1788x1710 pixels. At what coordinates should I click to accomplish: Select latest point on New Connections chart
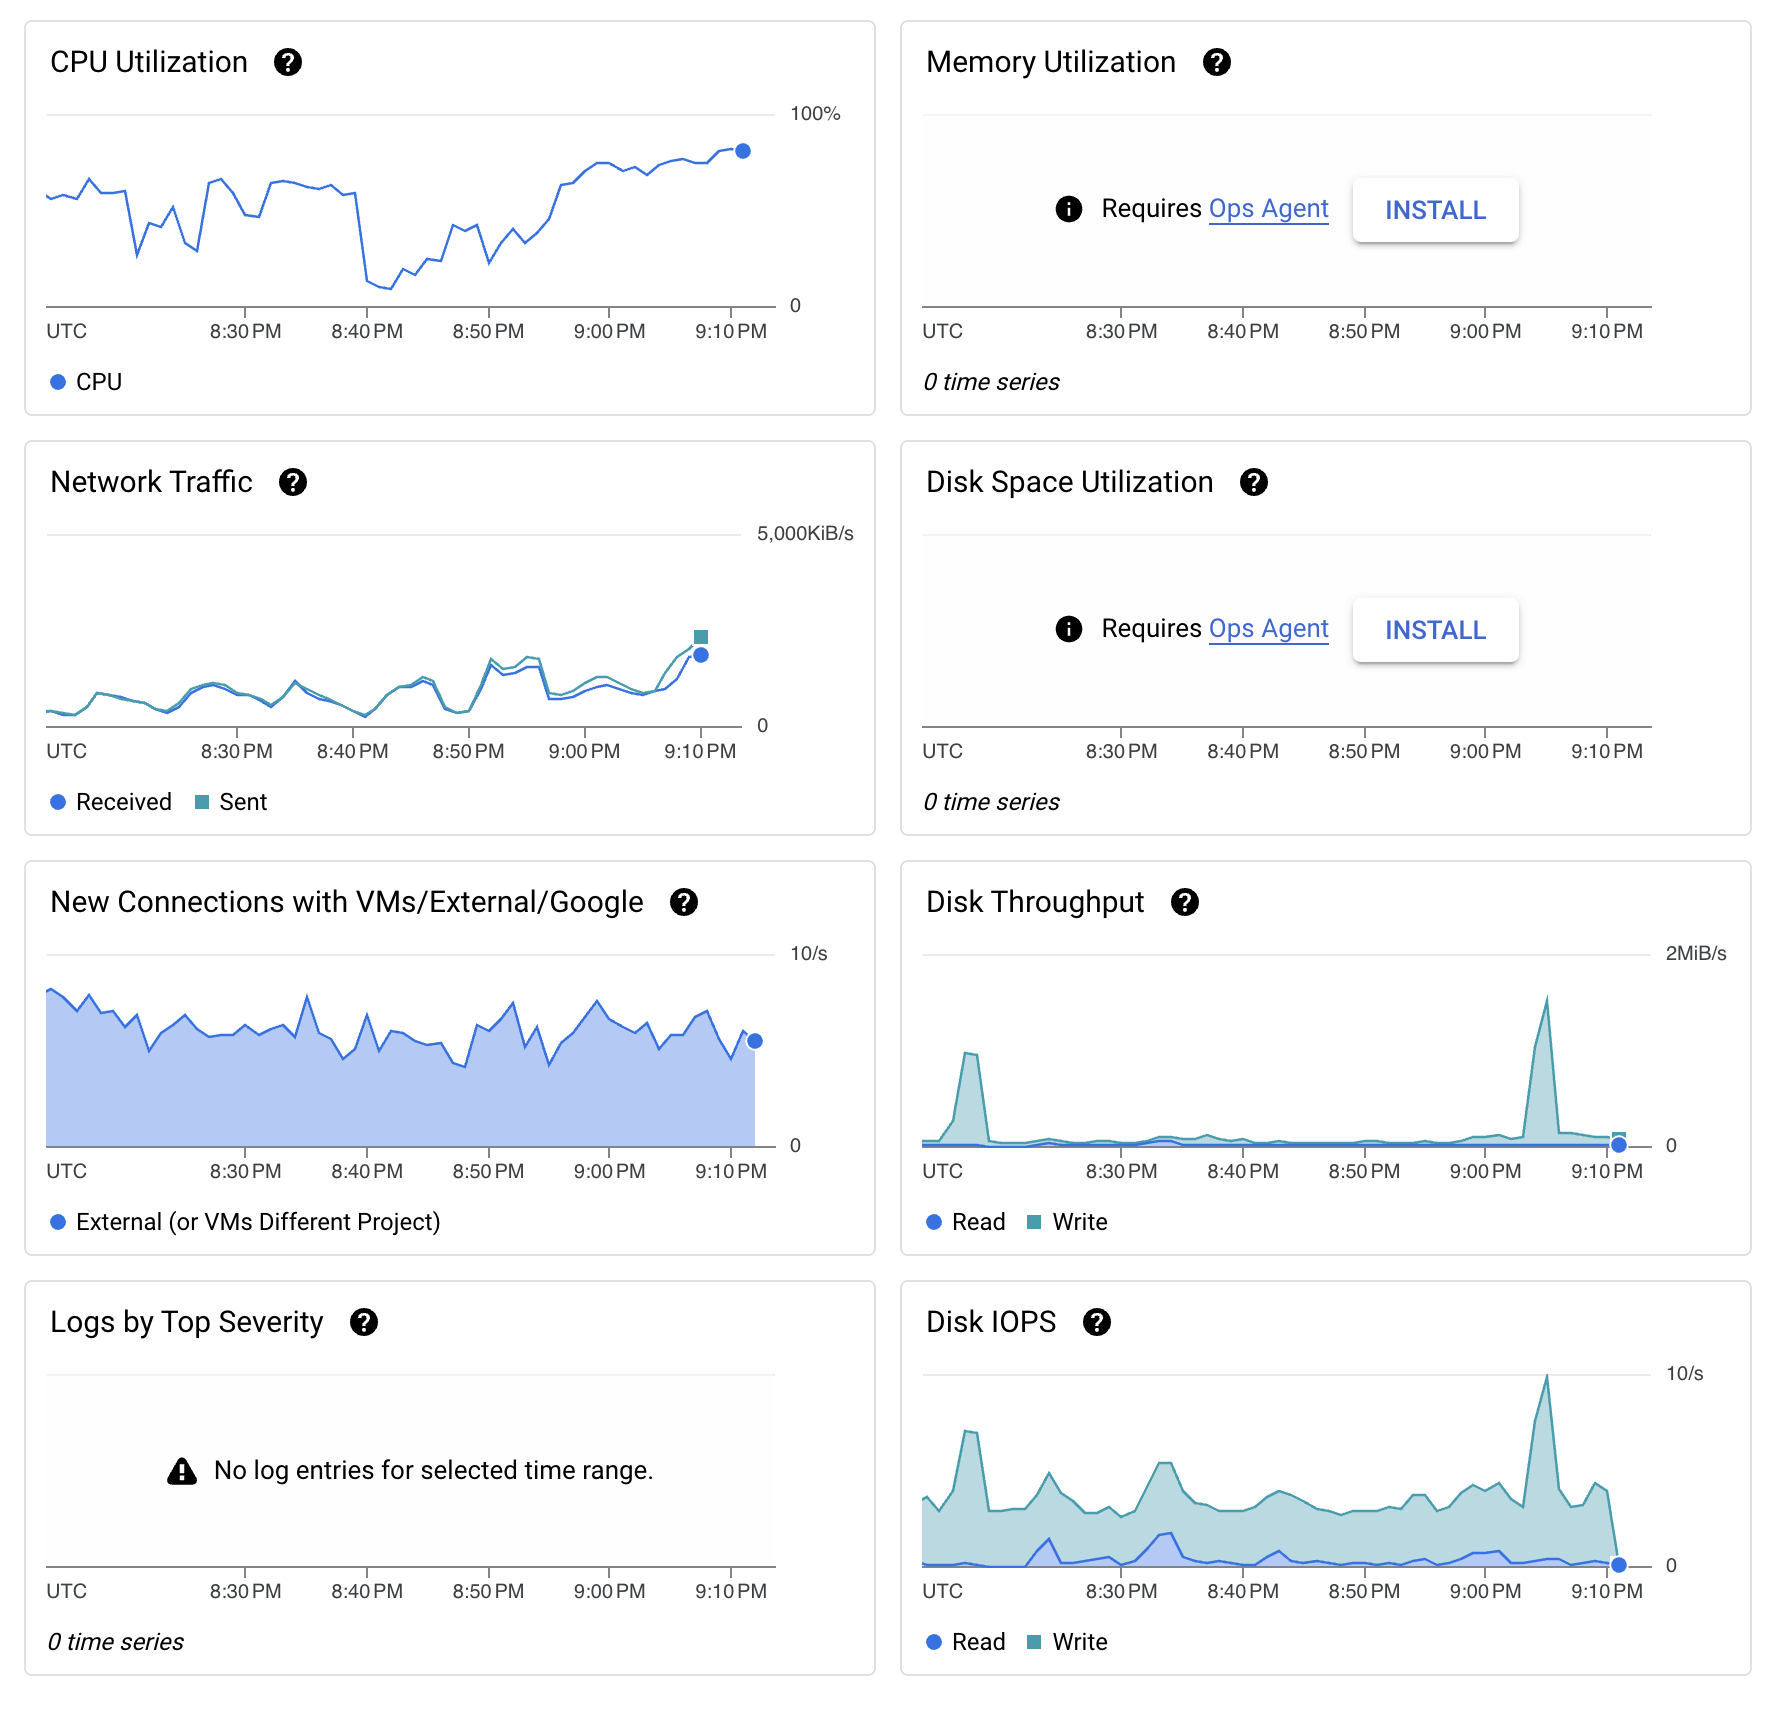(755, 1041)
